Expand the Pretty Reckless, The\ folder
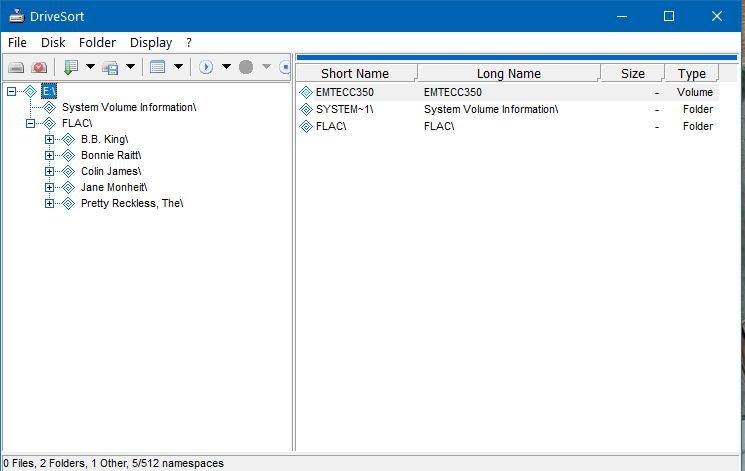The height and width of the screenshot is (471, 745). pyautogui.click(x=49, y=203)
